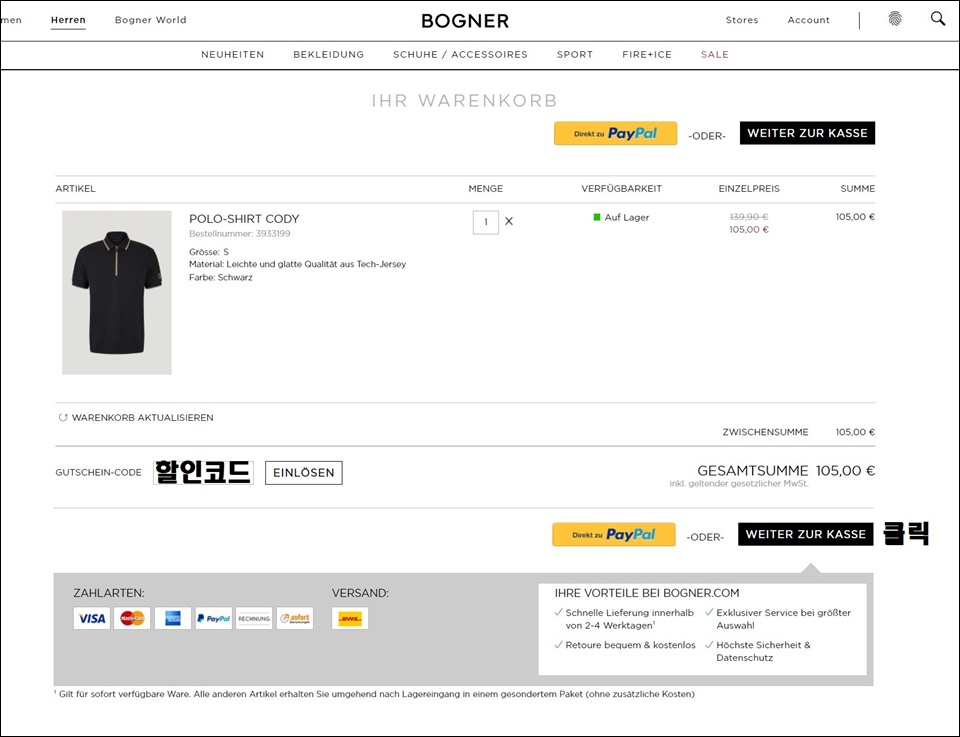The width and height of the screenshot is (960, 737).
Task: Click the DHL shipping icon
Action: click(x=350, y=618)
